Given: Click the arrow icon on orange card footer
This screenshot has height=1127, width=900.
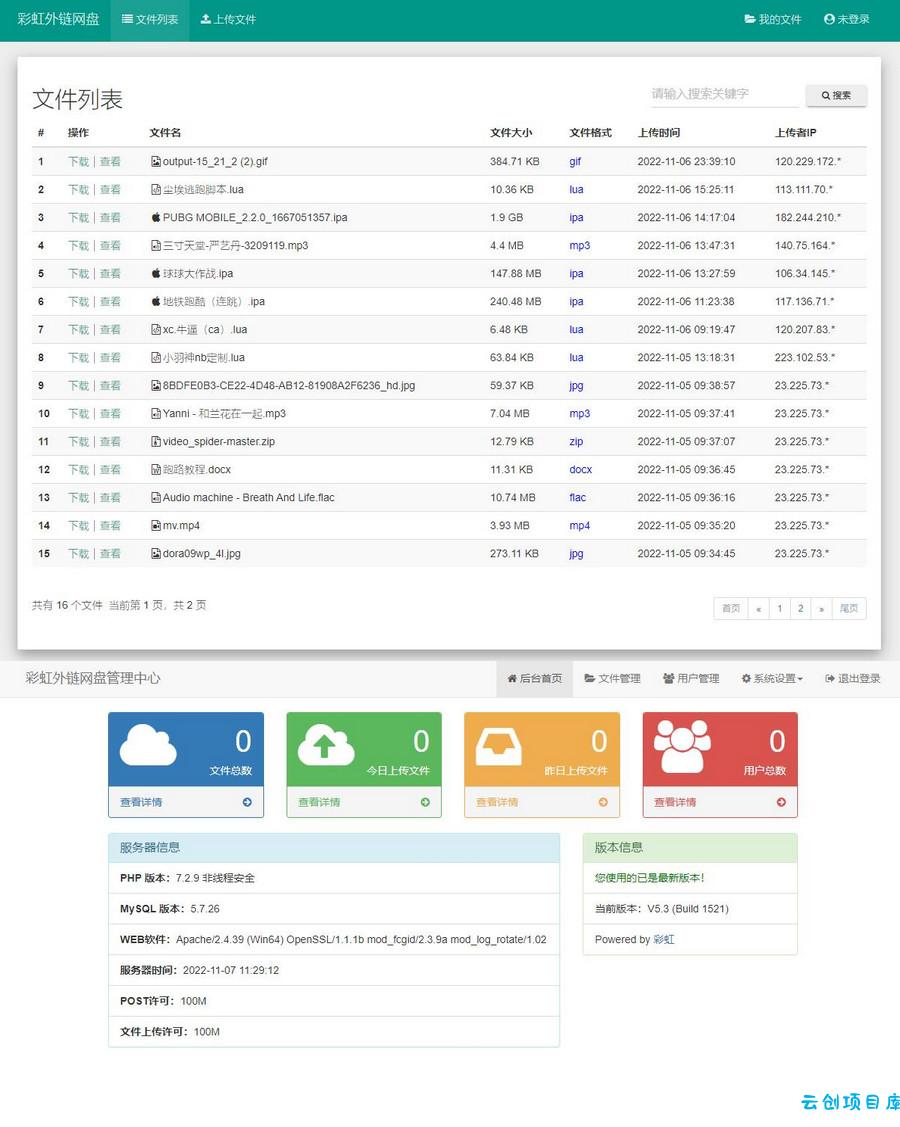Looking at the screenshot, I should (x=603, y=802).
